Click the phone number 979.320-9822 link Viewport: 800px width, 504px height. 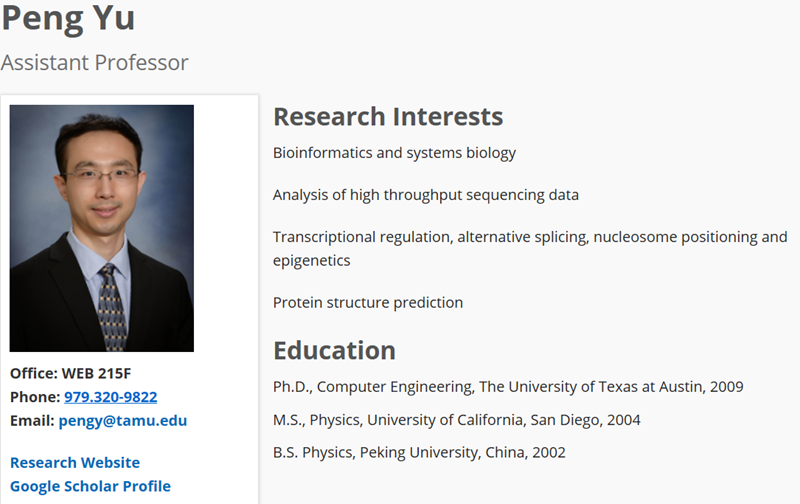coord(111,397)
